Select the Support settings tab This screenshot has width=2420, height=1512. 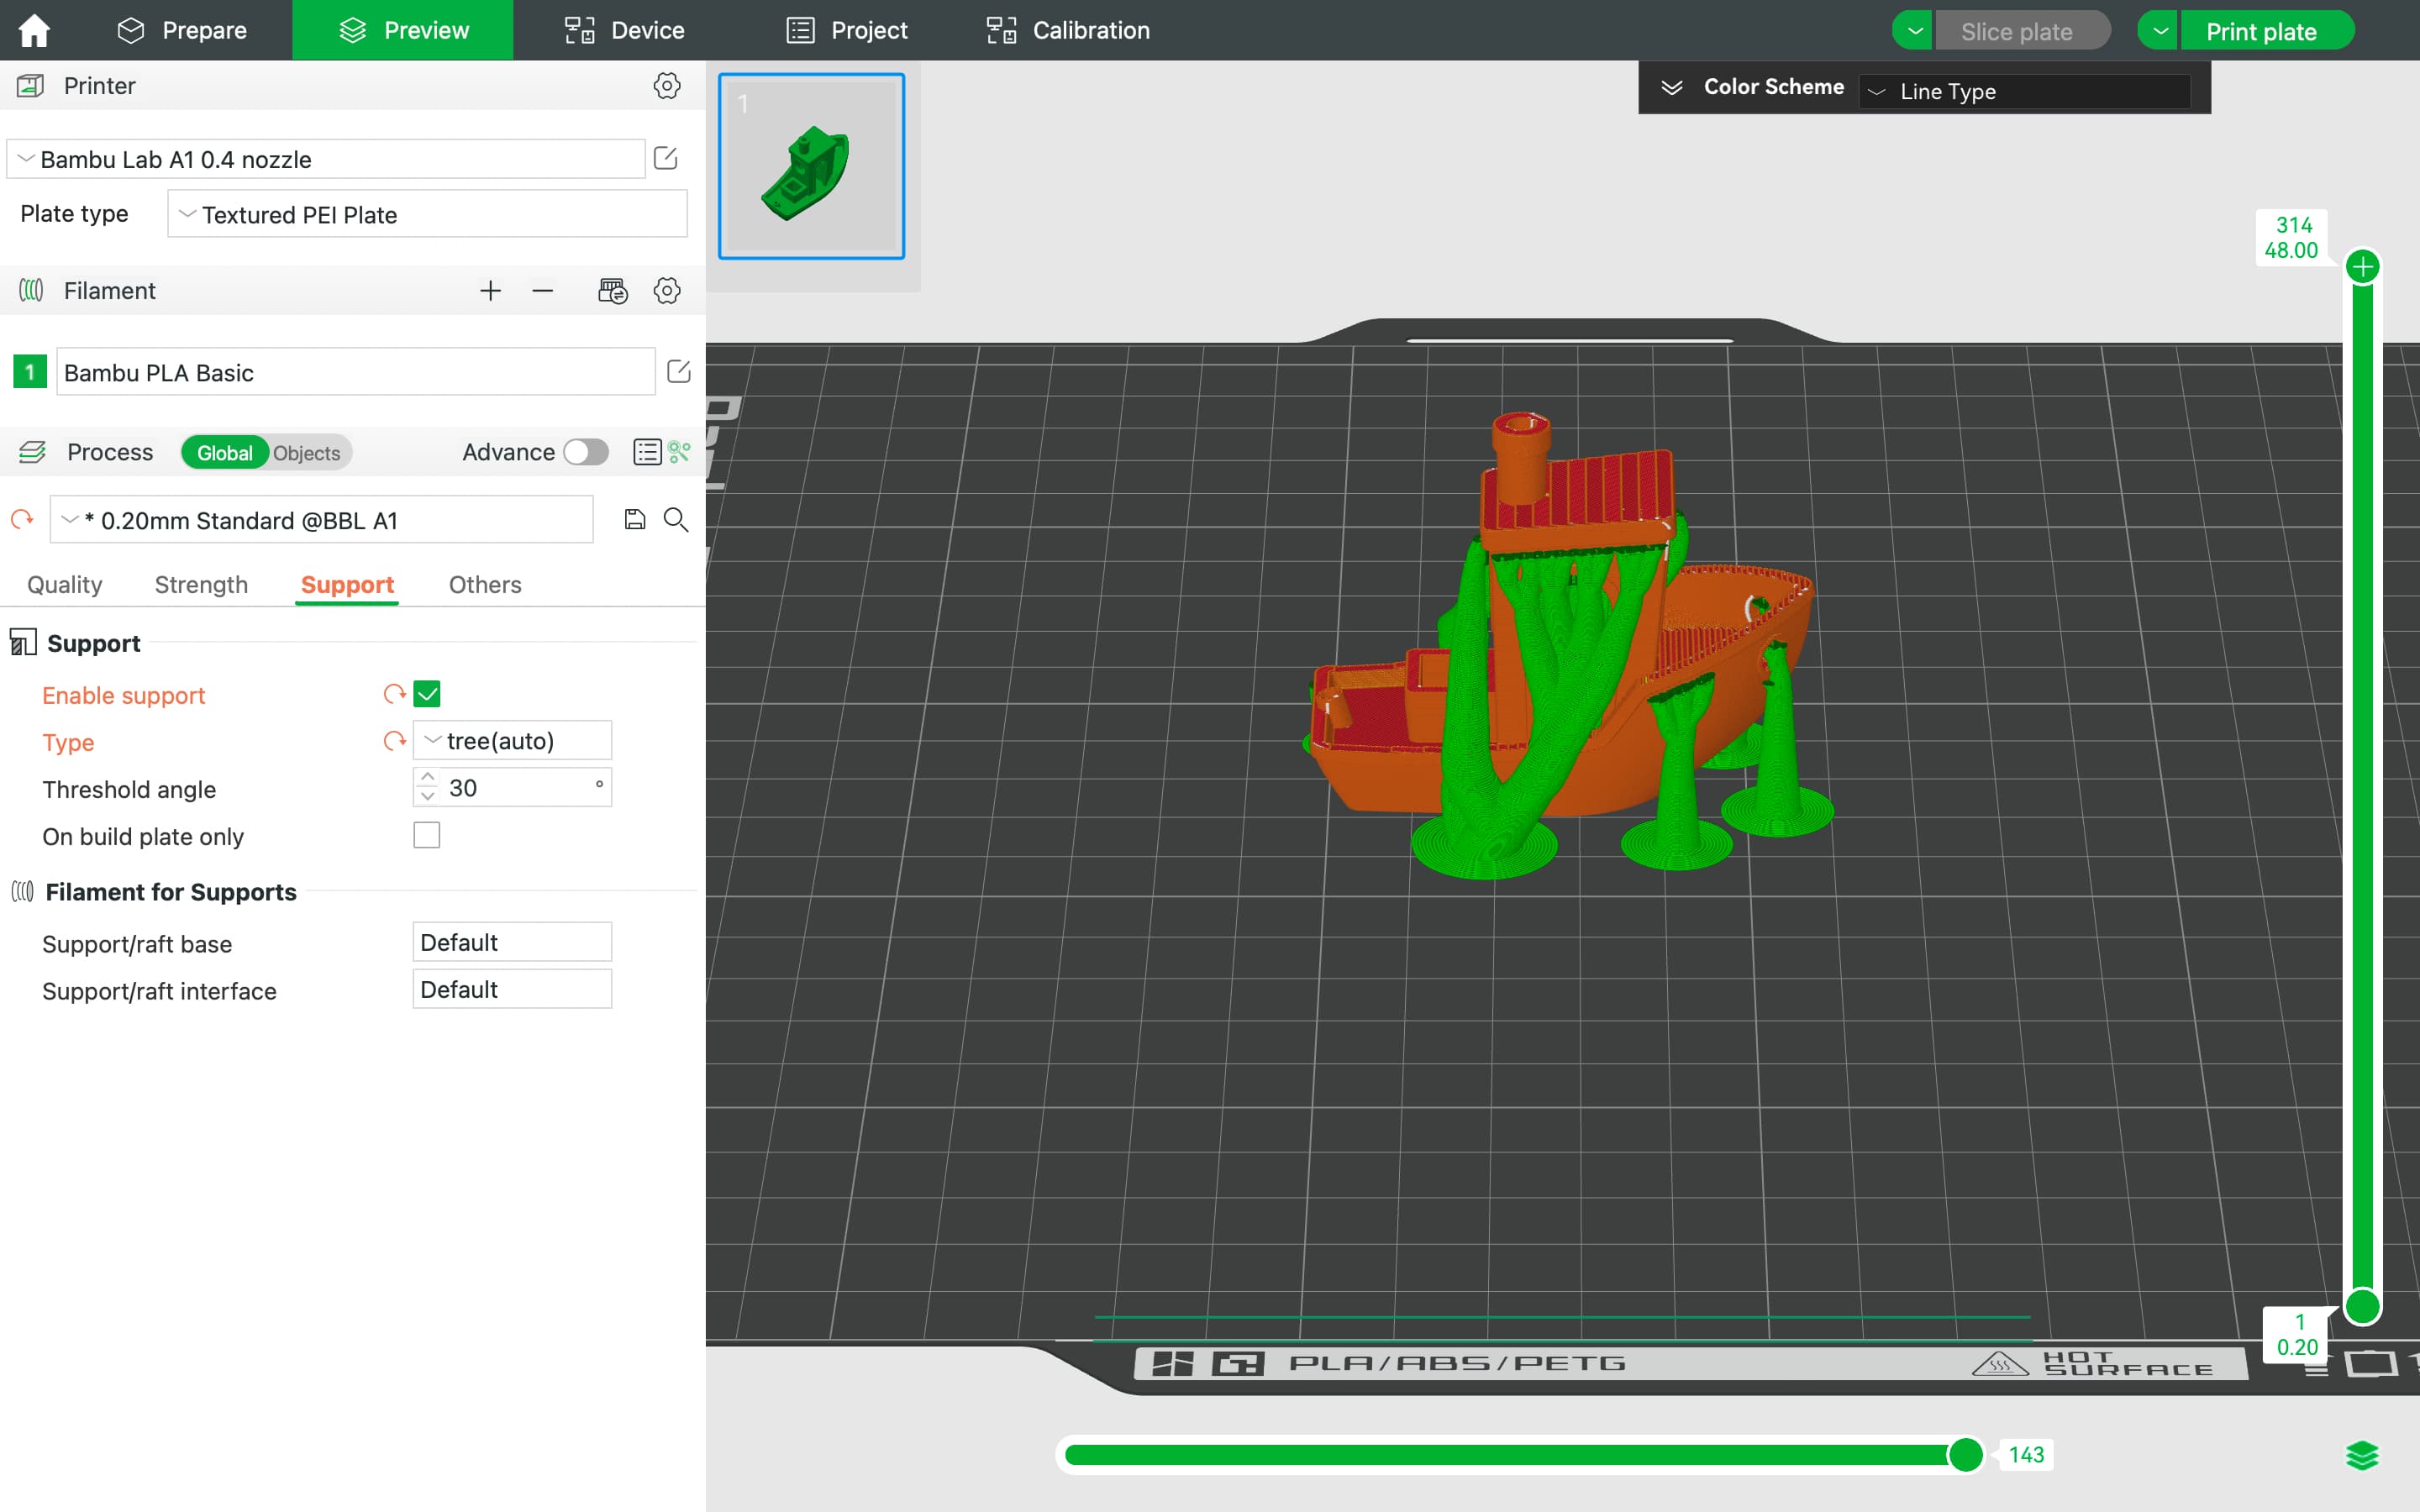click(x=347, y=585)
